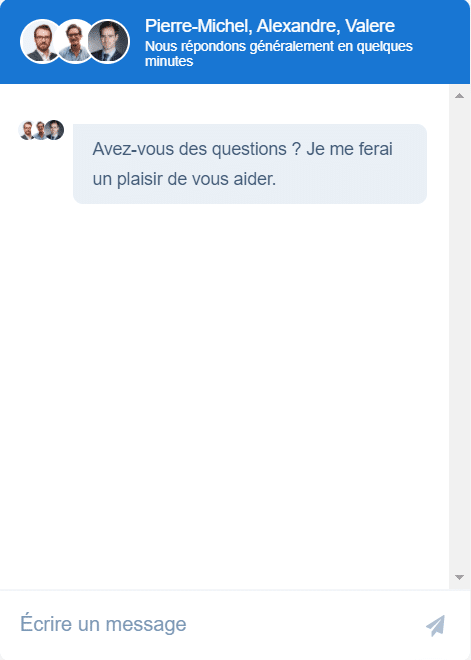The width and height of the screenshot is (471, 660).
Task: Click the scrollbar down arrow
Action: [459, 577]
